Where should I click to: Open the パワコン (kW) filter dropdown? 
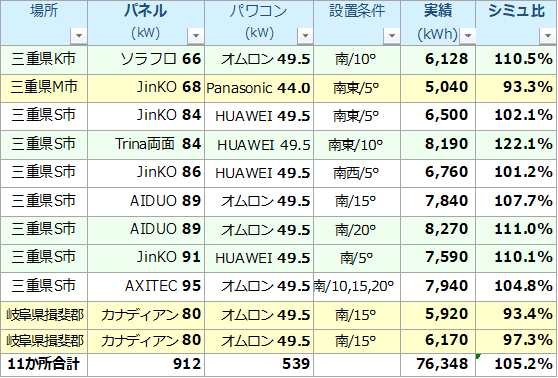305,36
